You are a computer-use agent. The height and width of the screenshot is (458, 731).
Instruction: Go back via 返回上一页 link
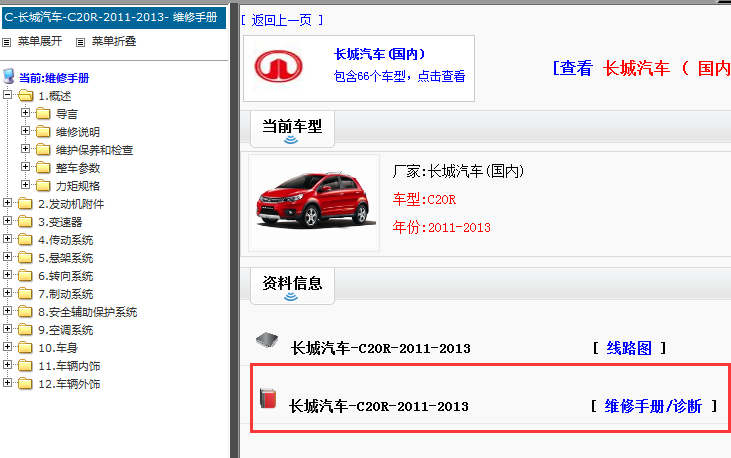point(282,20)
